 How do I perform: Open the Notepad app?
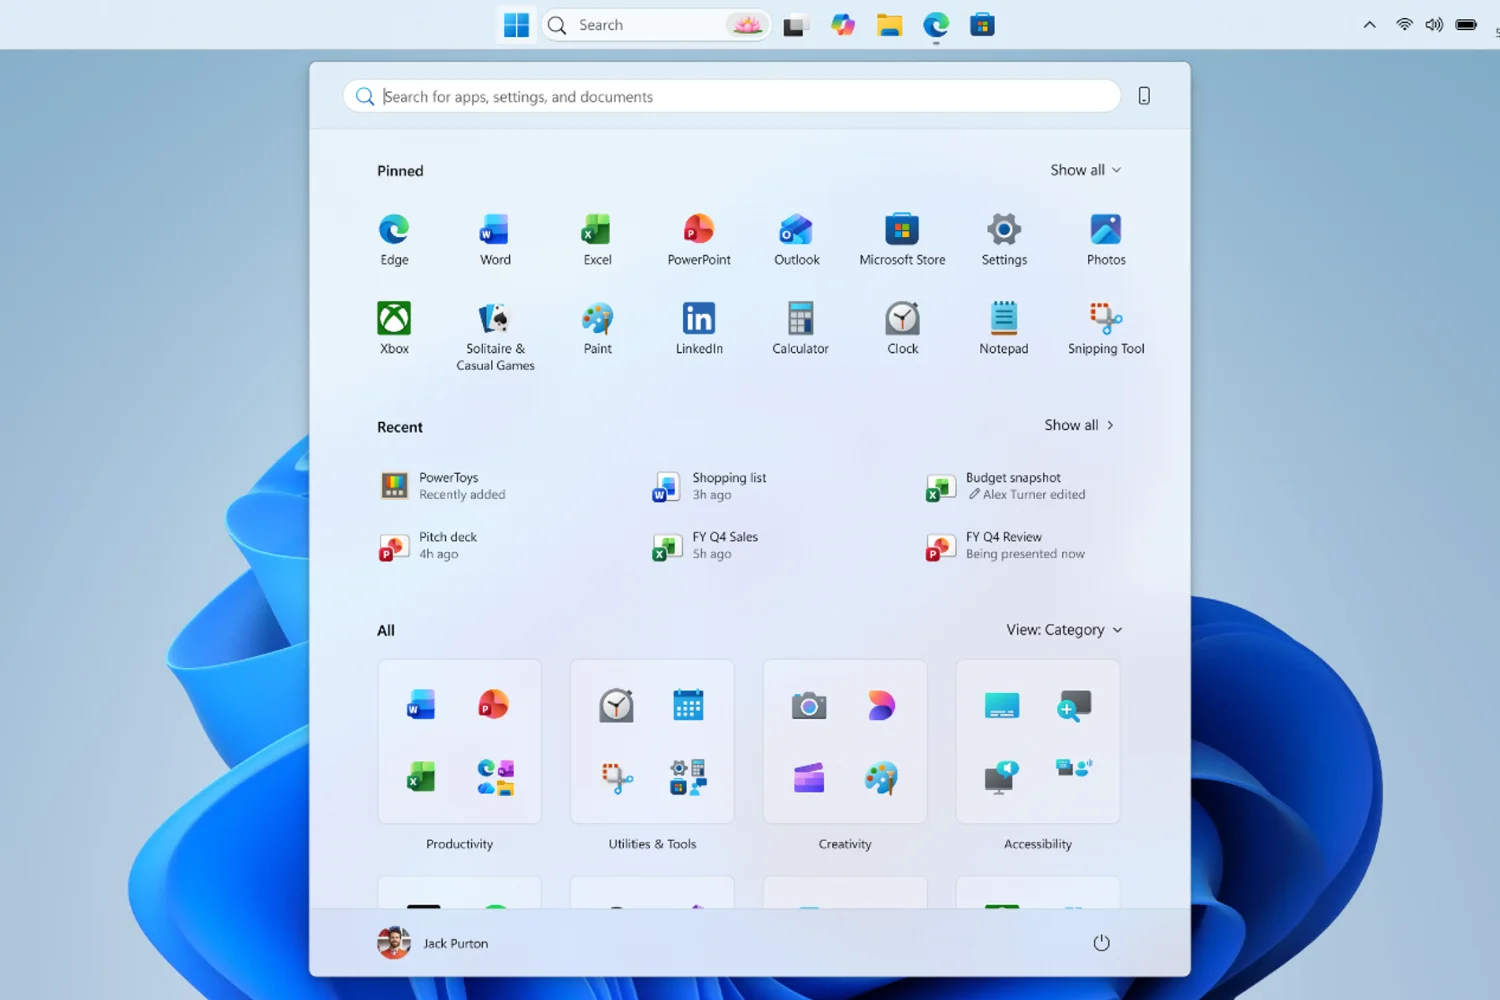point(1004,328)
